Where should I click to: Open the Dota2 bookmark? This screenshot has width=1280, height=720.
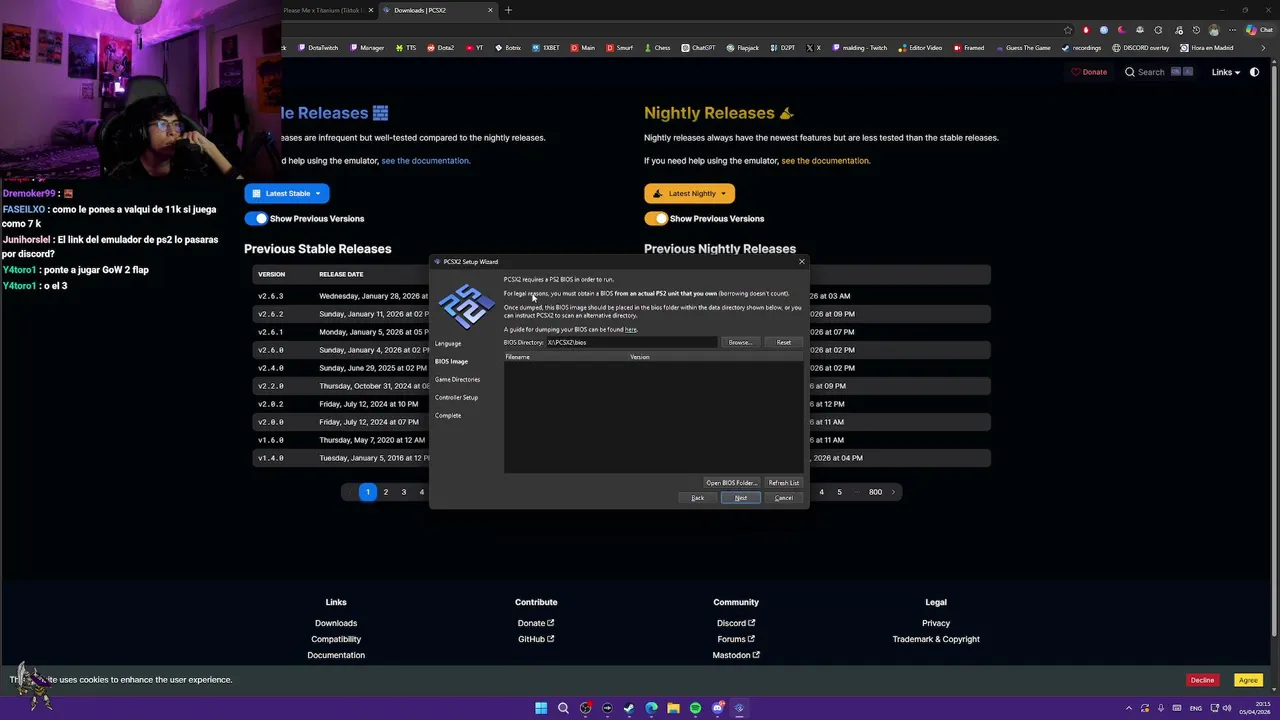point(440,48)
